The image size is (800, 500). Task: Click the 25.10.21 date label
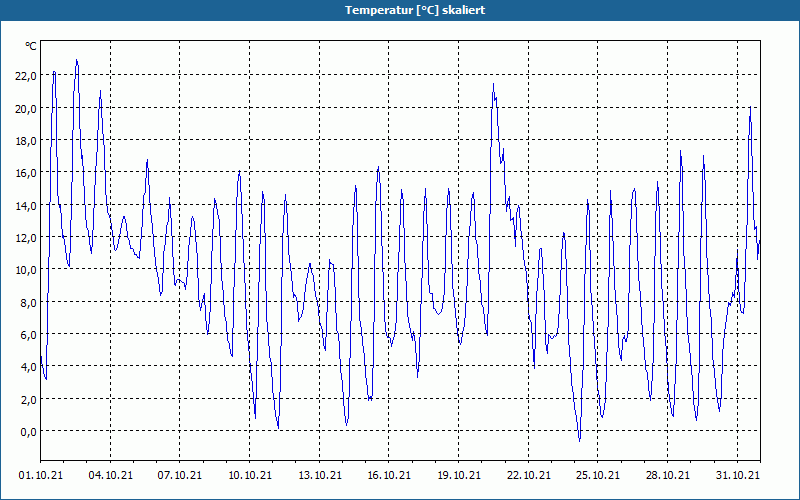[598, 475]
